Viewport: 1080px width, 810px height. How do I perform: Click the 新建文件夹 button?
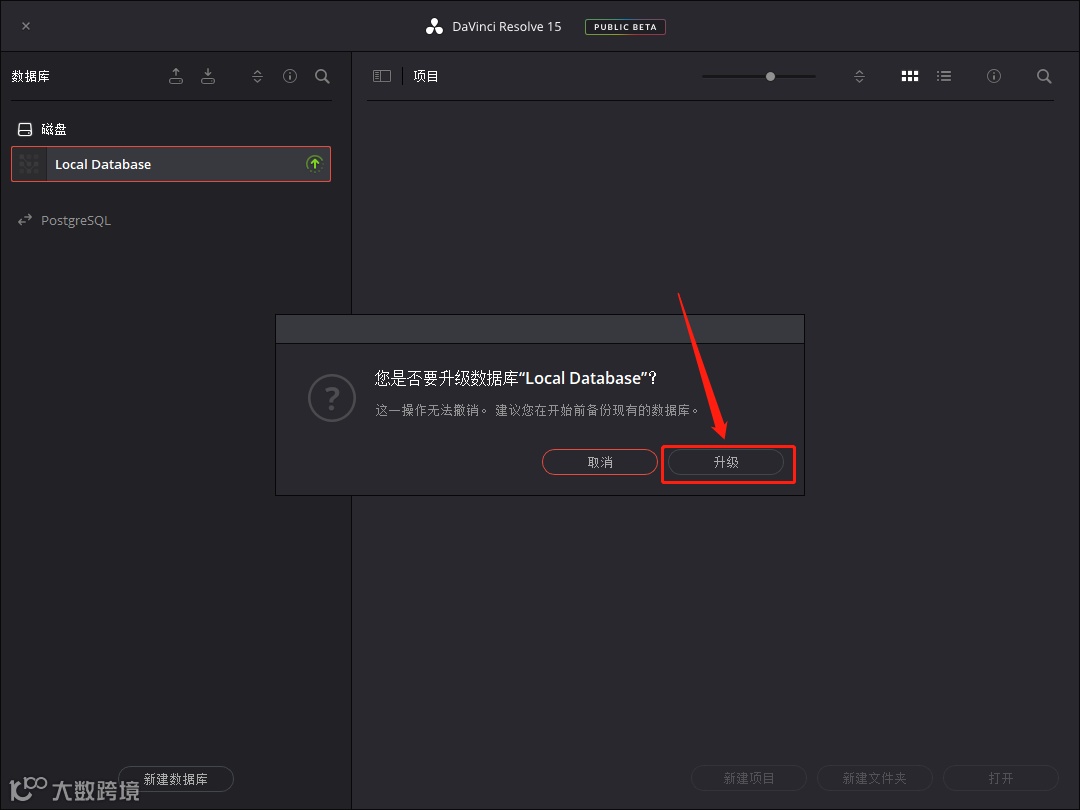tap(875, 778)
